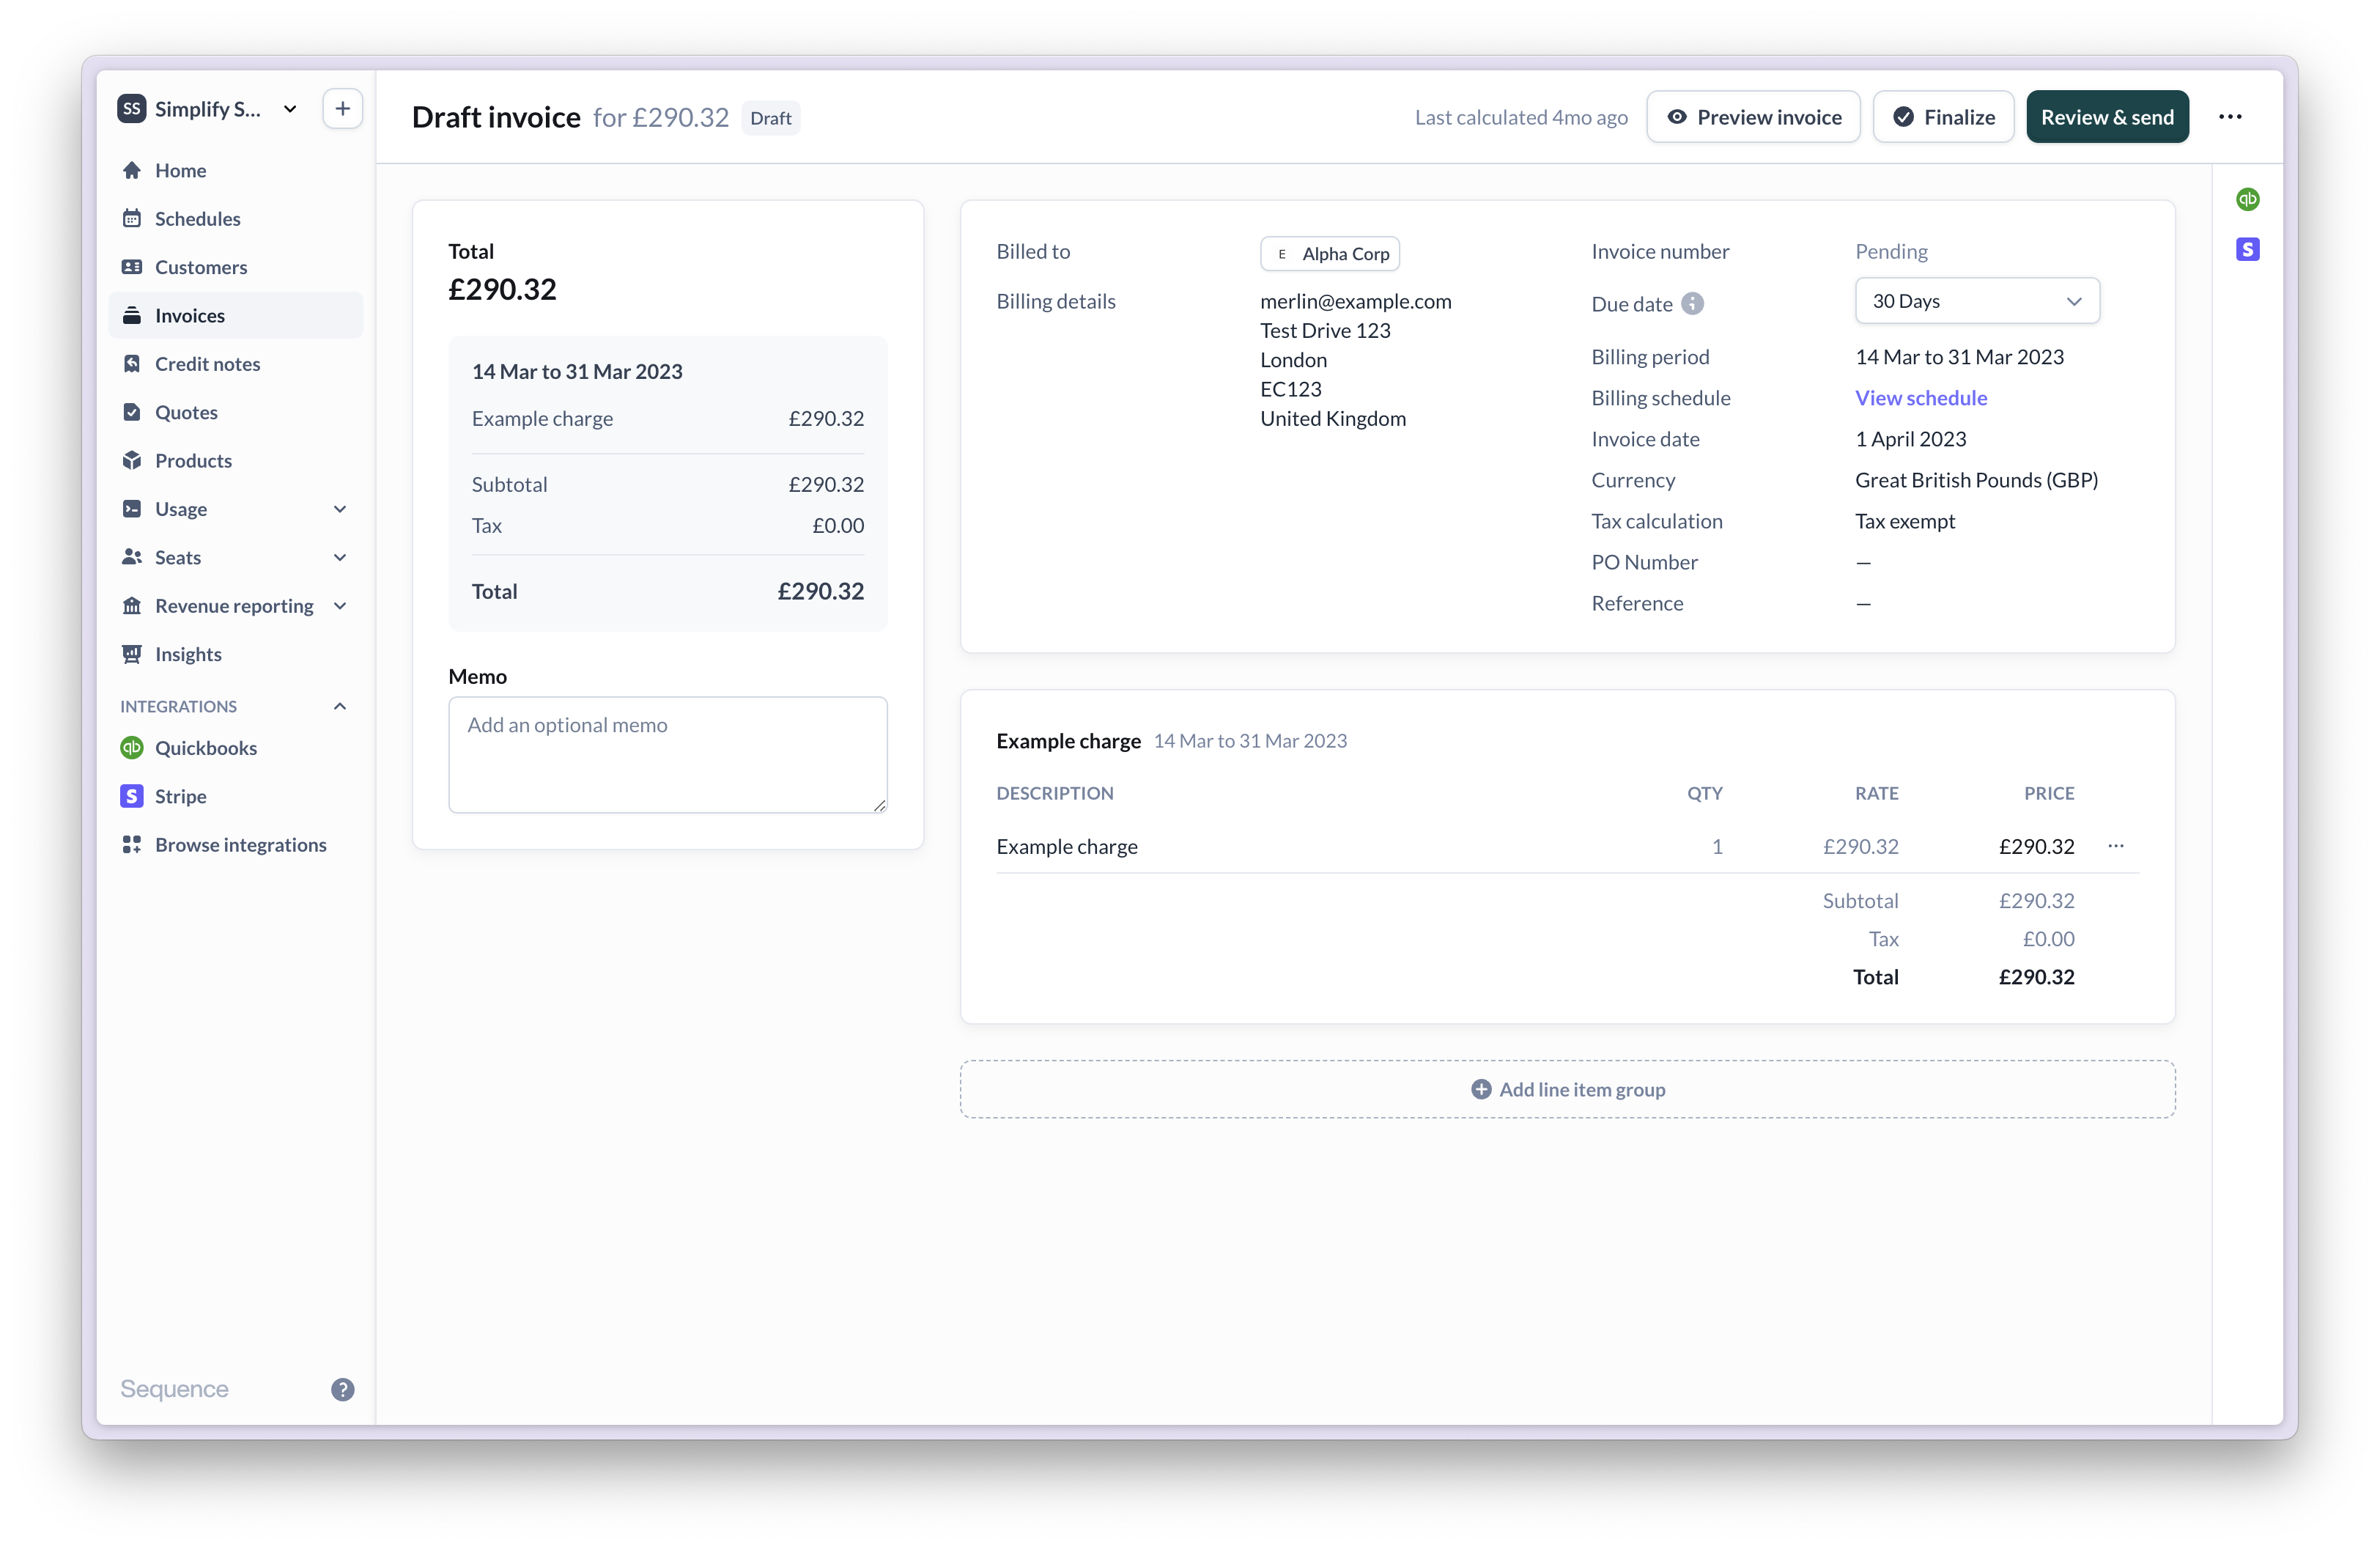Click the Insights chart icon

click(131, 654)
